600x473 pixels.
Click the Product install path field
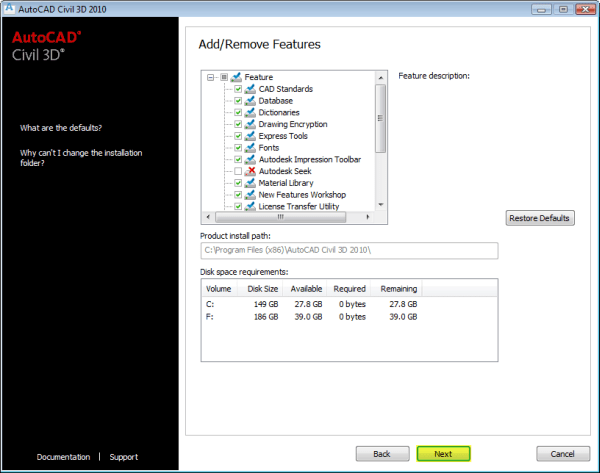tap(349, 251)
